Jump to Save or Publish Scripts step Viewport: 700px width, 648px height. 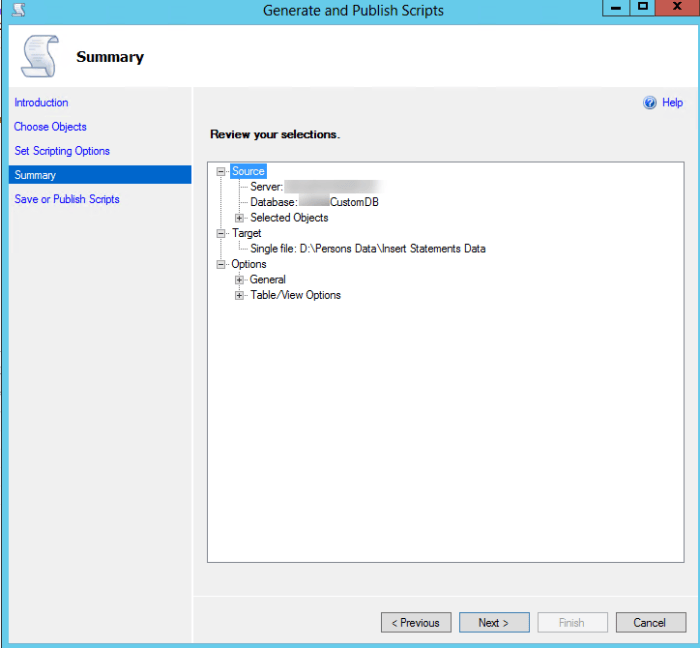[x=67, y=199]
